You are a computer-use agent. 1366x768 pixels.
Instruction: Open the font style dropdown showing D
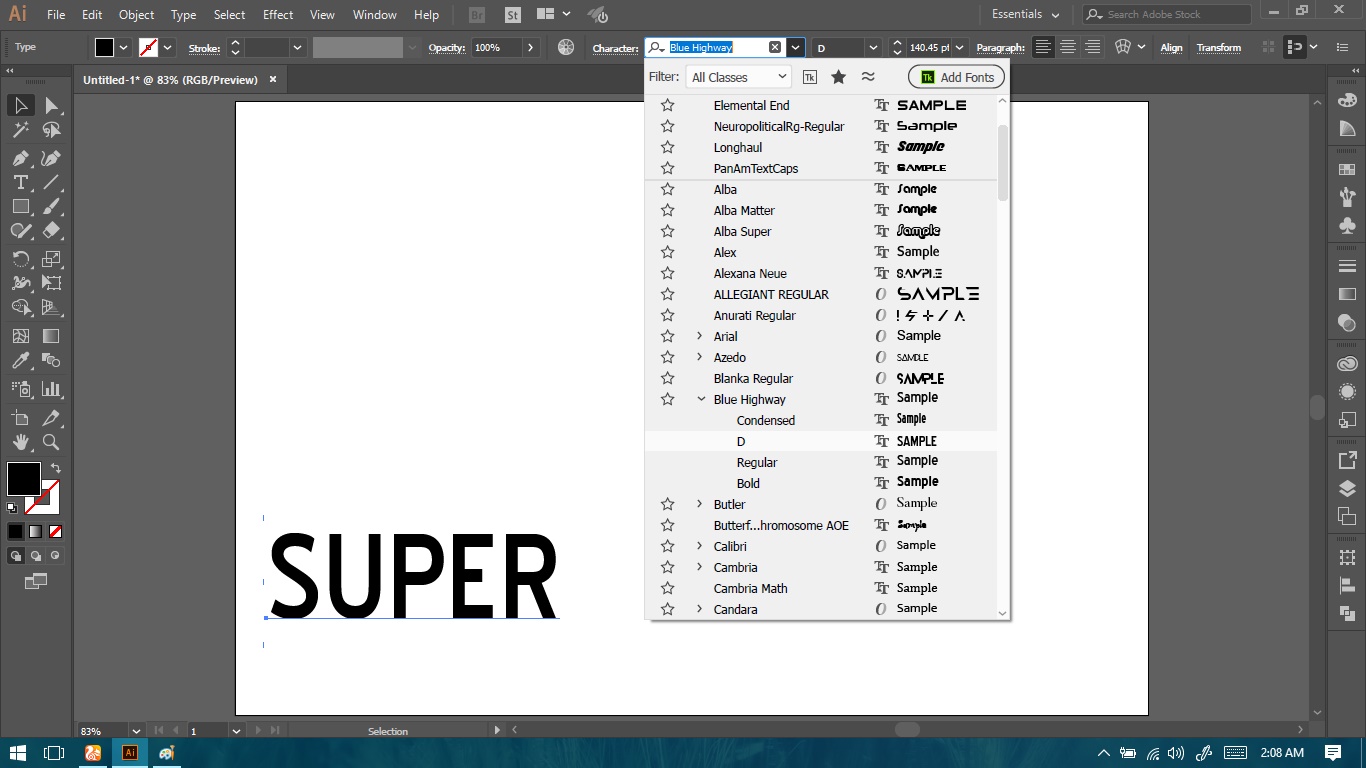(x=872, y=47)
